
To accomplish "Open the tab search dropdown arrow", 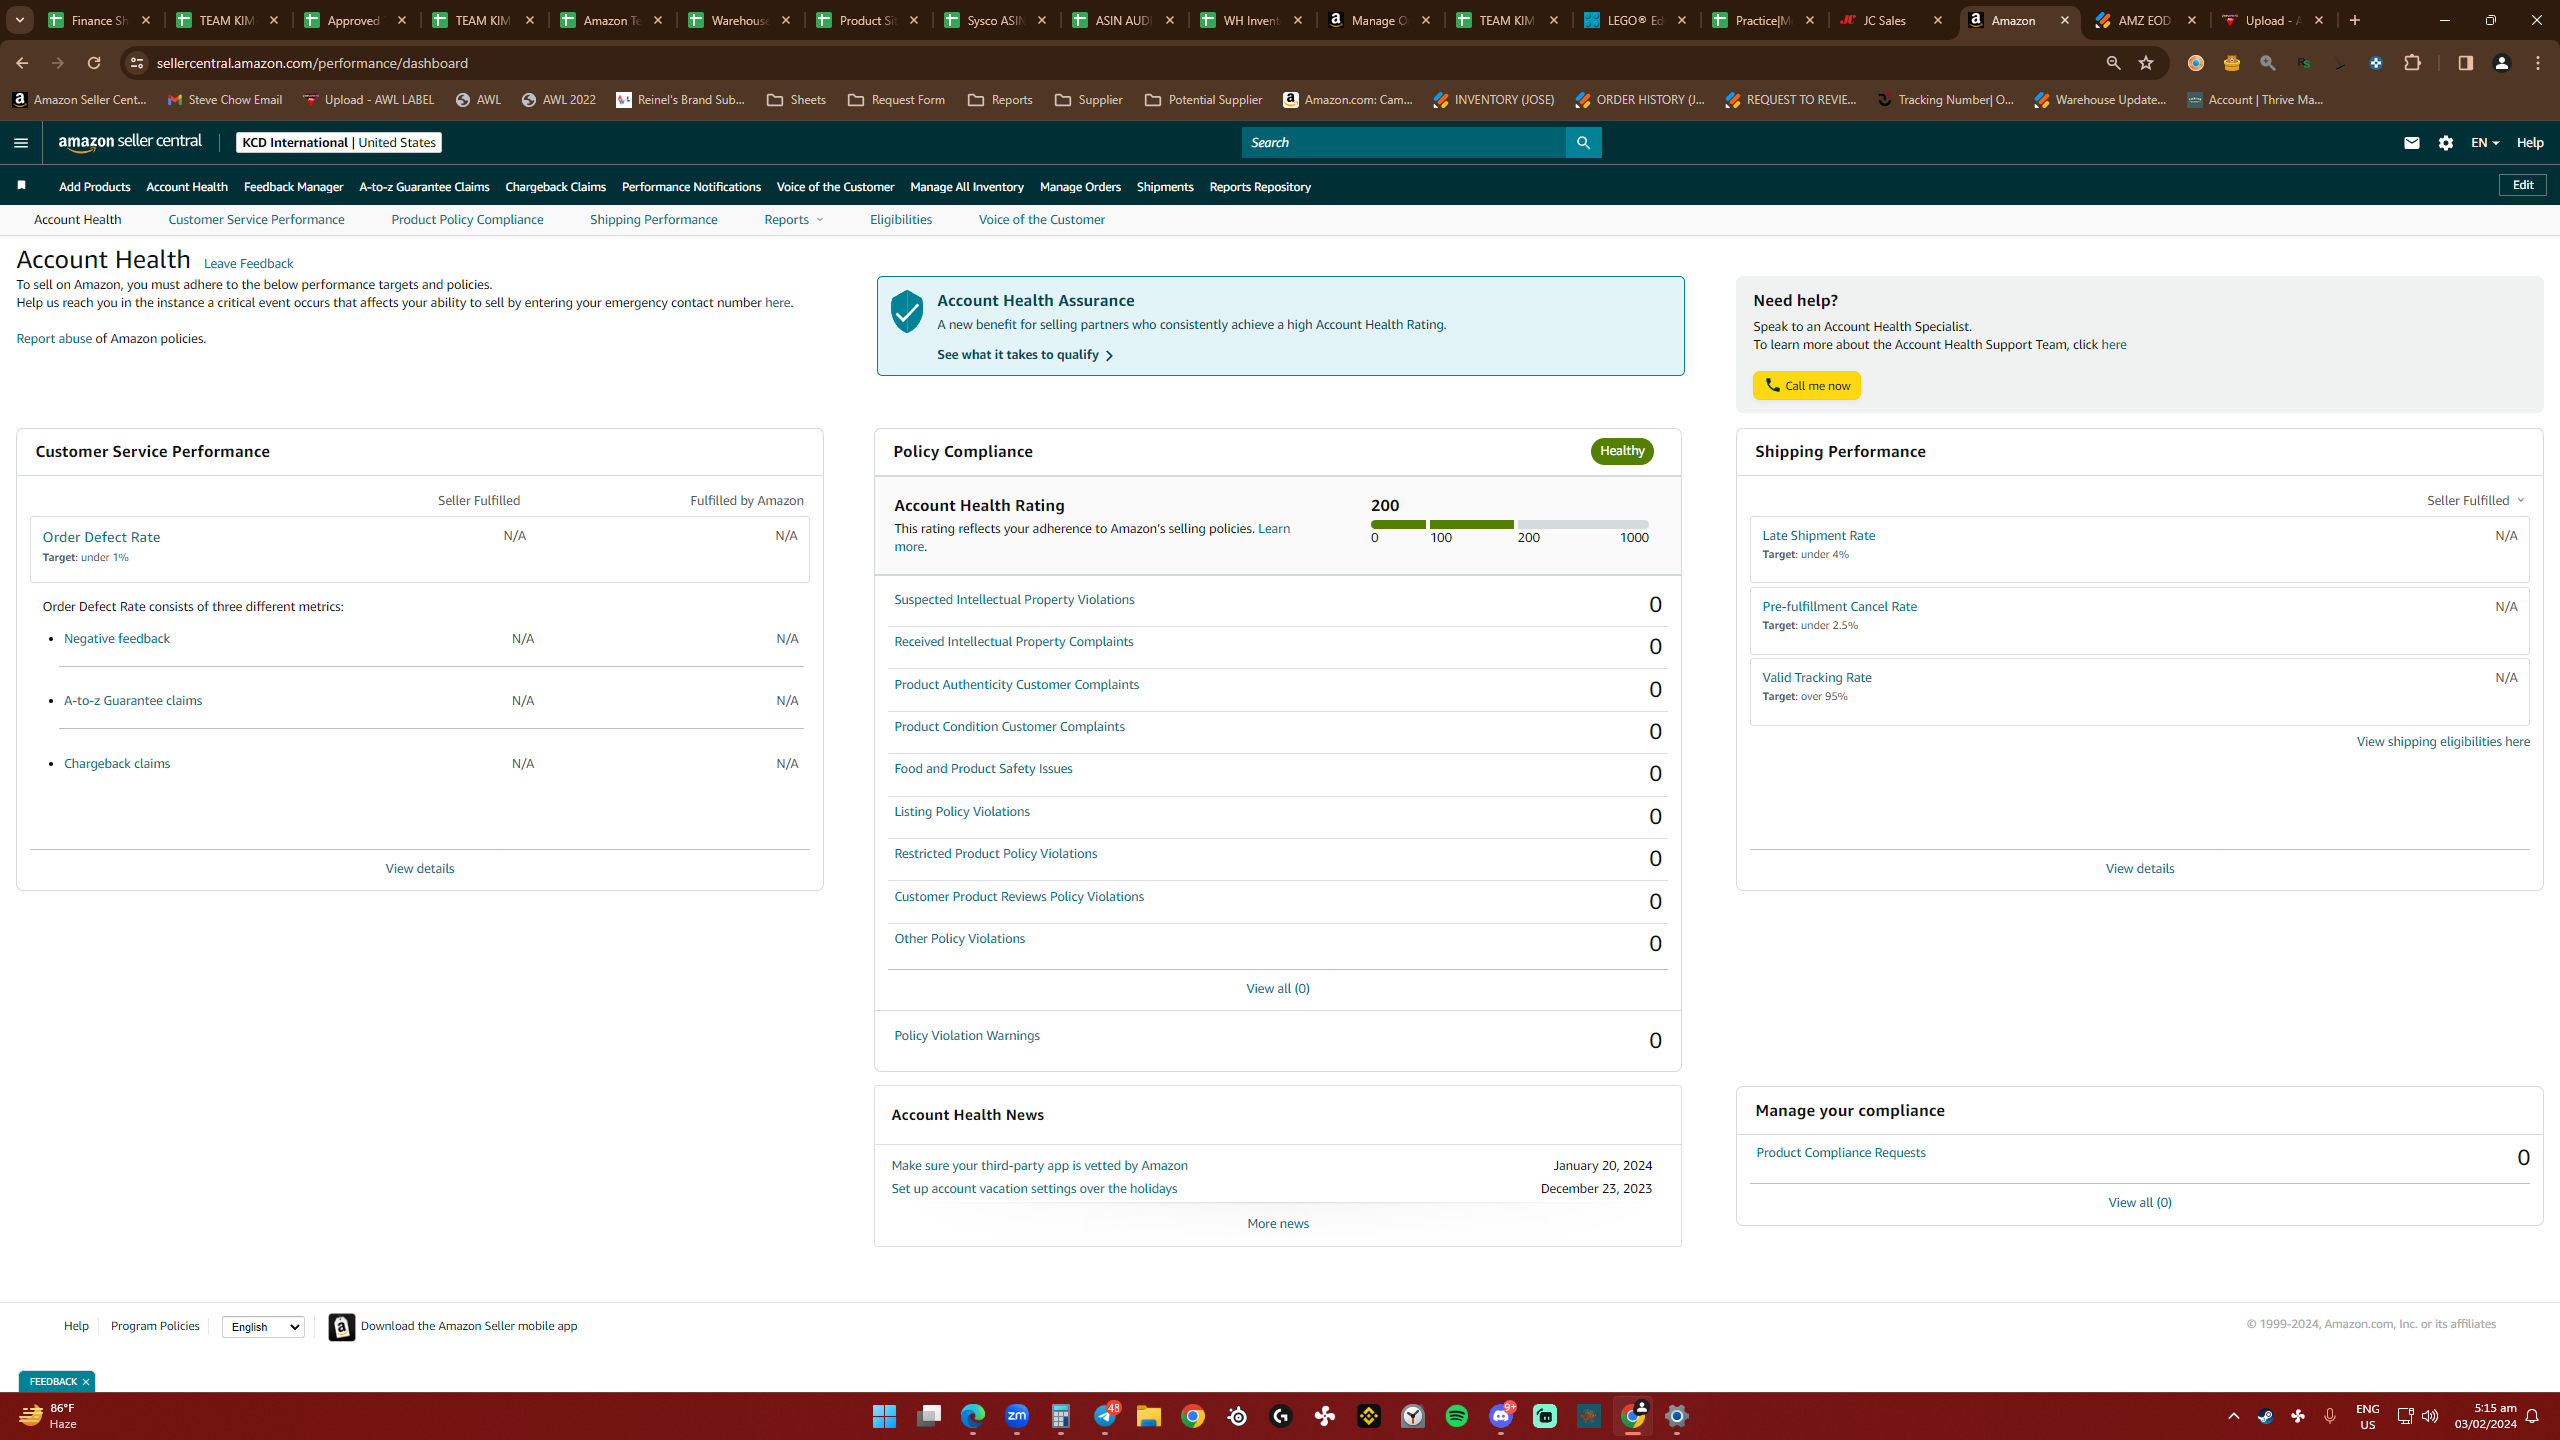I will tap(19, 20).
